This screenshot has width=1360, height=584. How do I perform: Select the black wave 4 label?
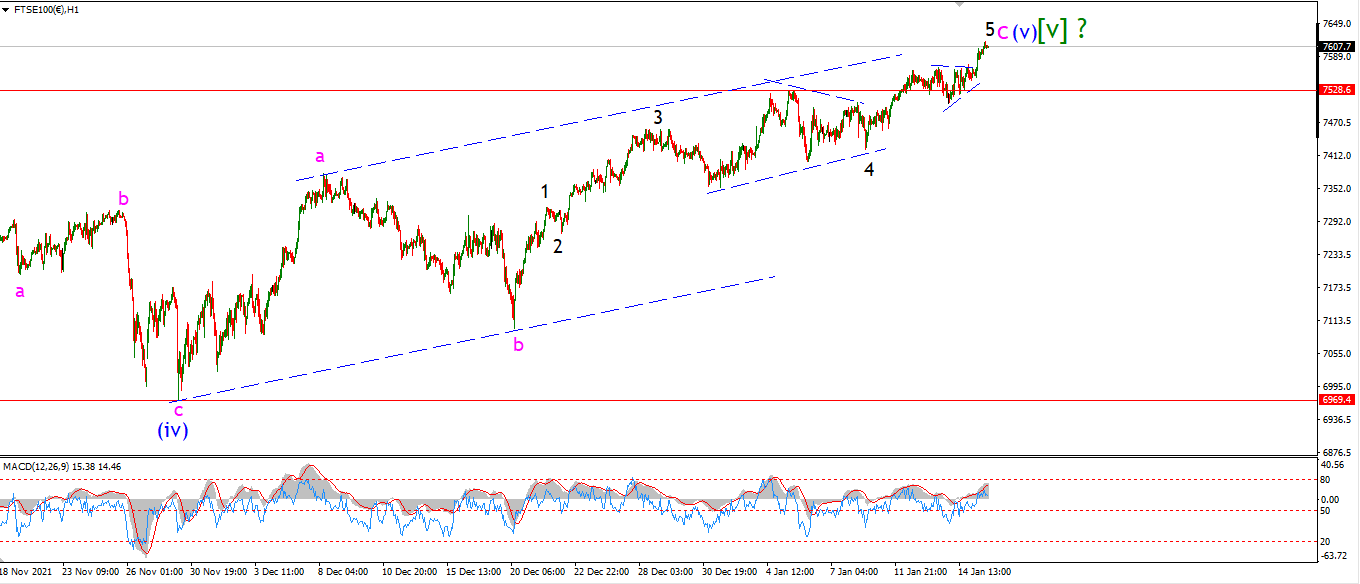[x=869, y=169]
